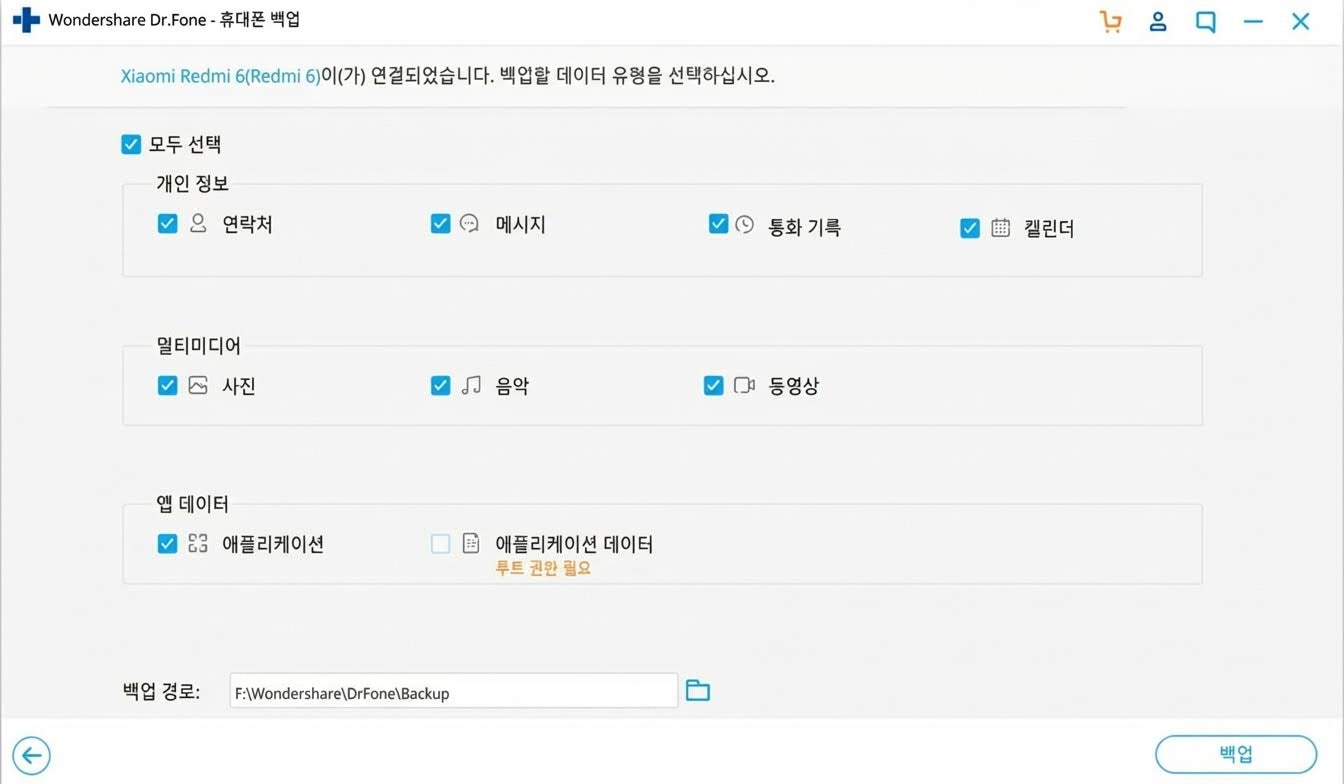Click the backup path input field

pos(453,691)
